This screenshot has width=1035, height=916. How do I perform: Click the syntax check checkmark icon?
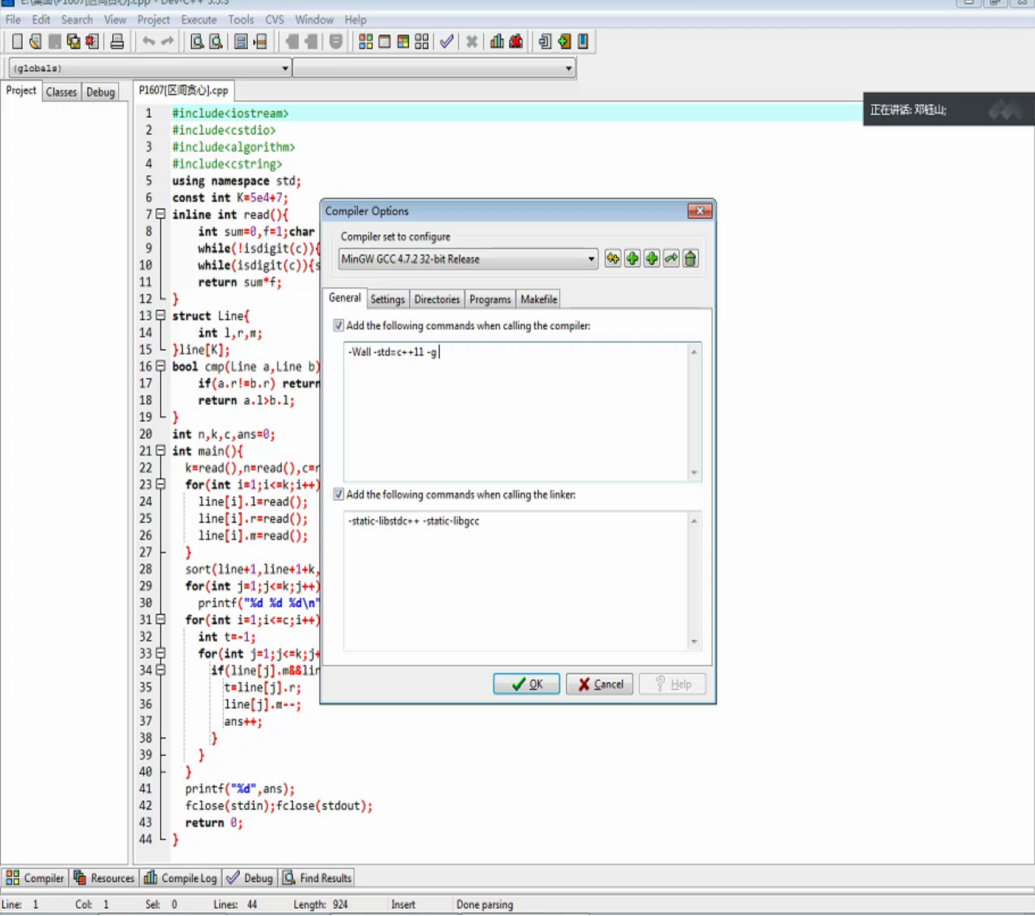(x=447, y=41)
